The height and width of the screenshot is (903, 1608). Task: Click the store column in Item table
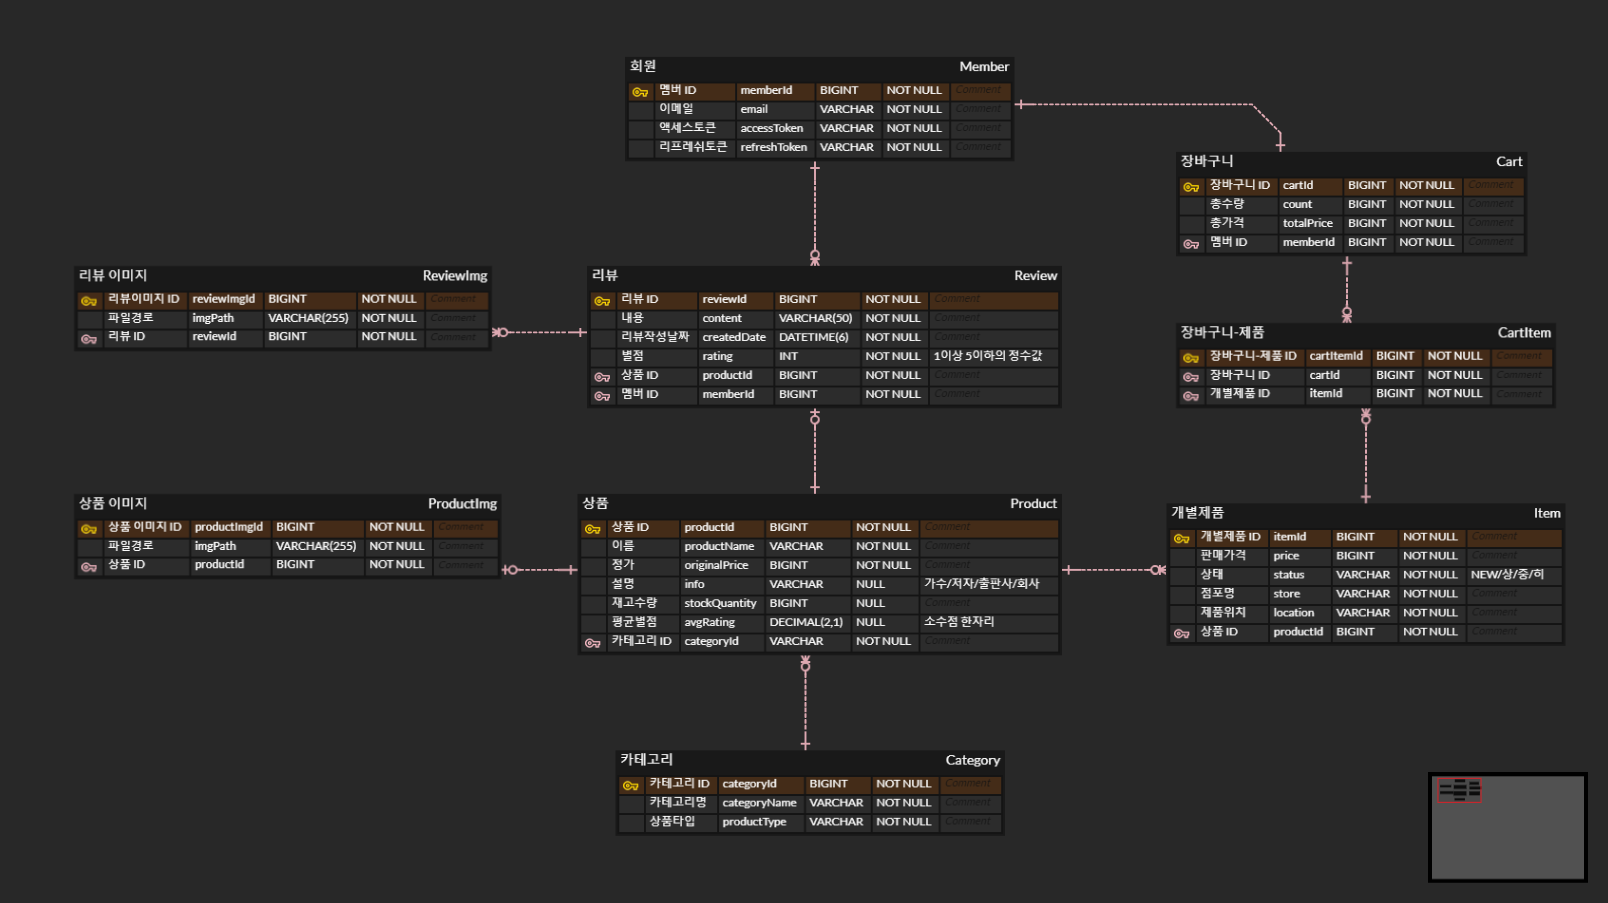1286,595
